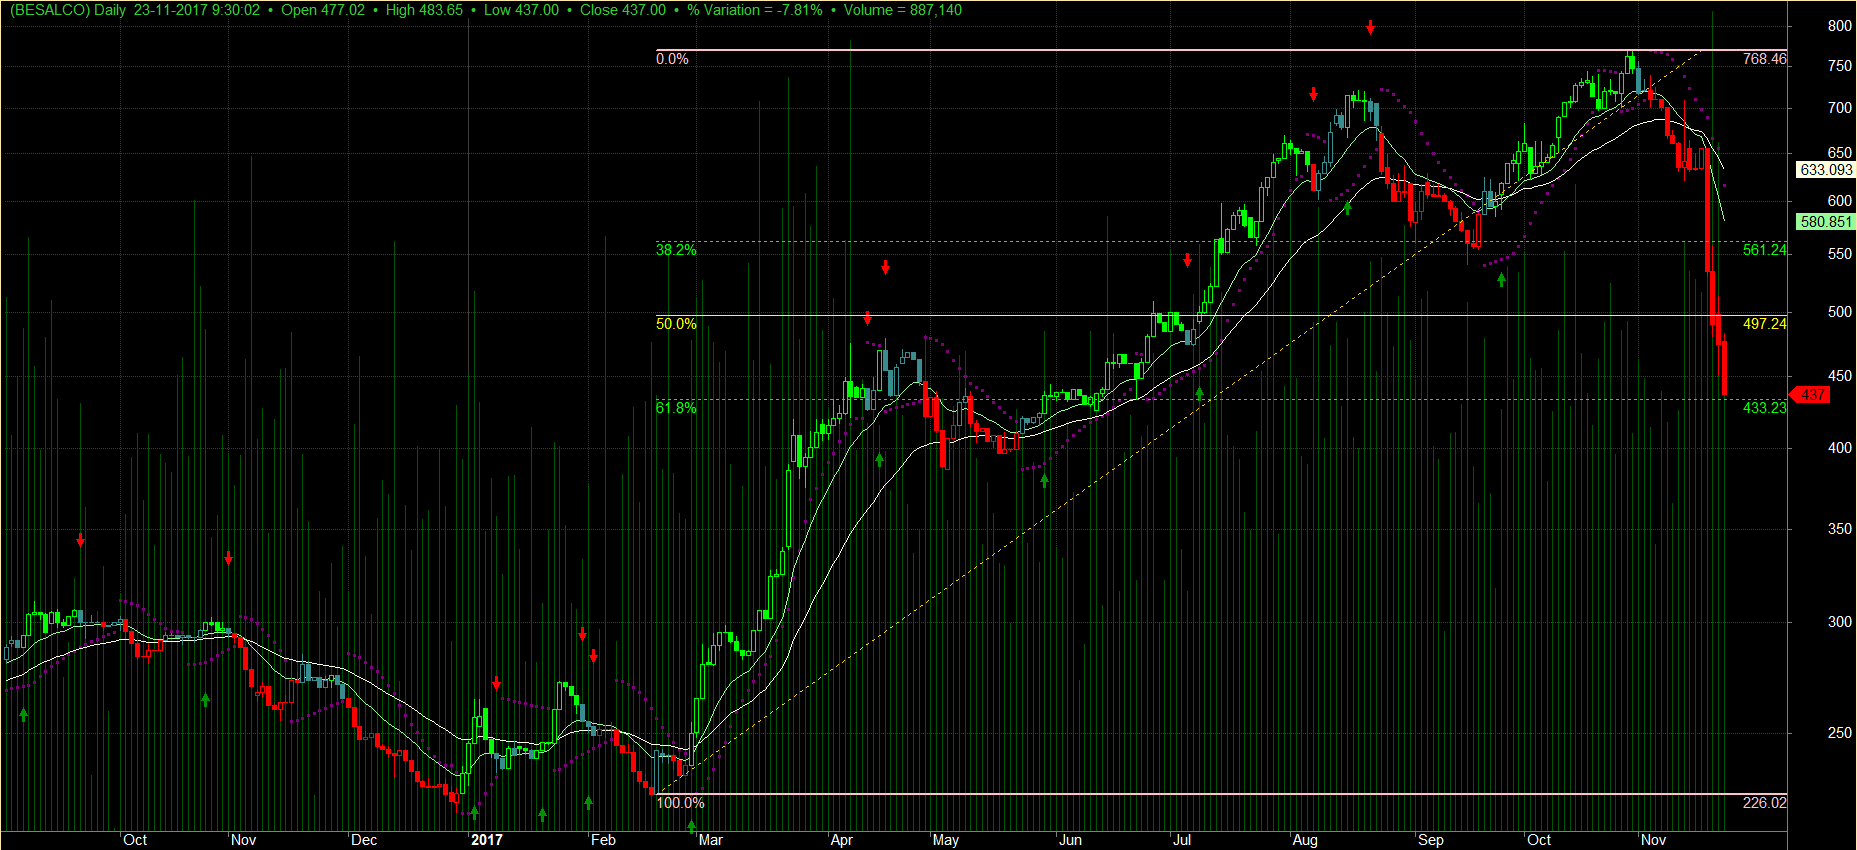Click the Volume = 887,140 readout

click(x=903, y=10)
